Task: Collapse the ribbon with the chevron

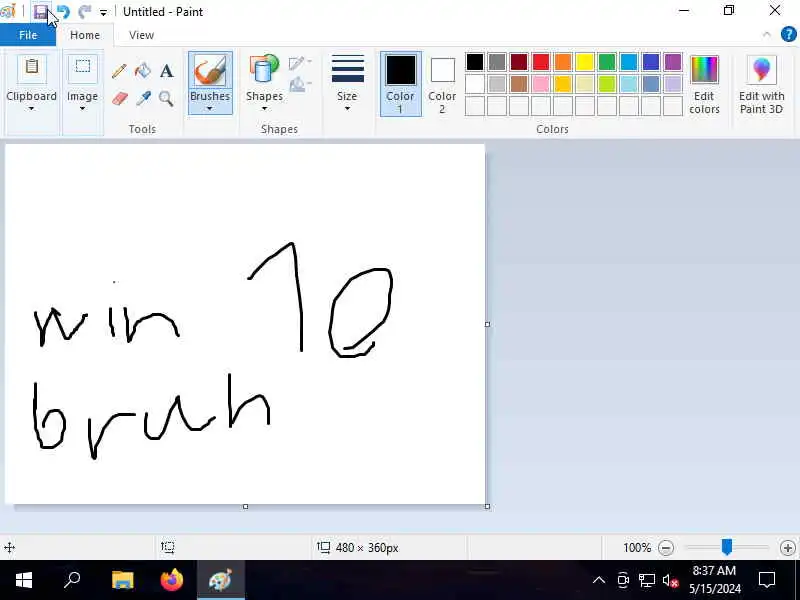Action: coord(766,35)
